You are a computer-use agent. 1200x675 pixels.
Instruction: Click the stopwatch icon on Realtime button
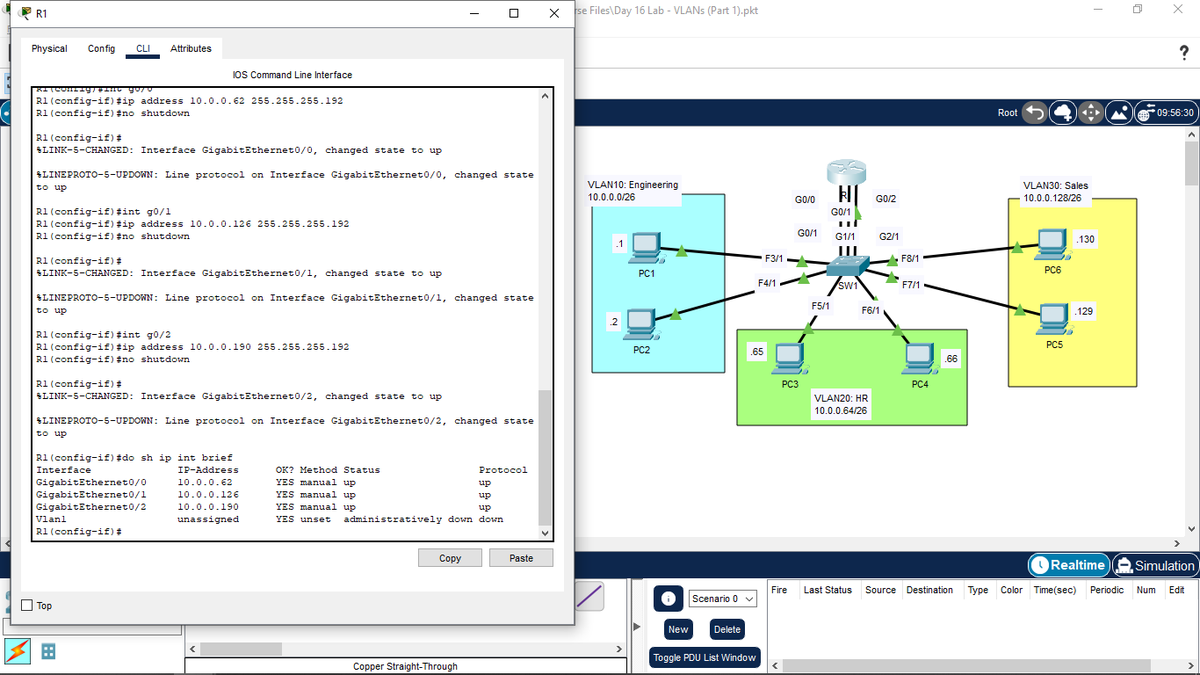click(1042, 565)
